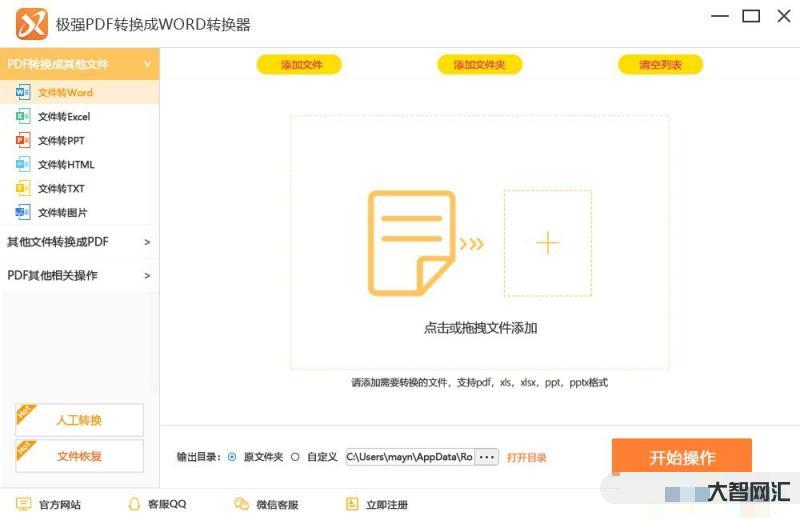The image size is (800, 520).
Task: Click the output directory path field
Action: coord(410,457)
